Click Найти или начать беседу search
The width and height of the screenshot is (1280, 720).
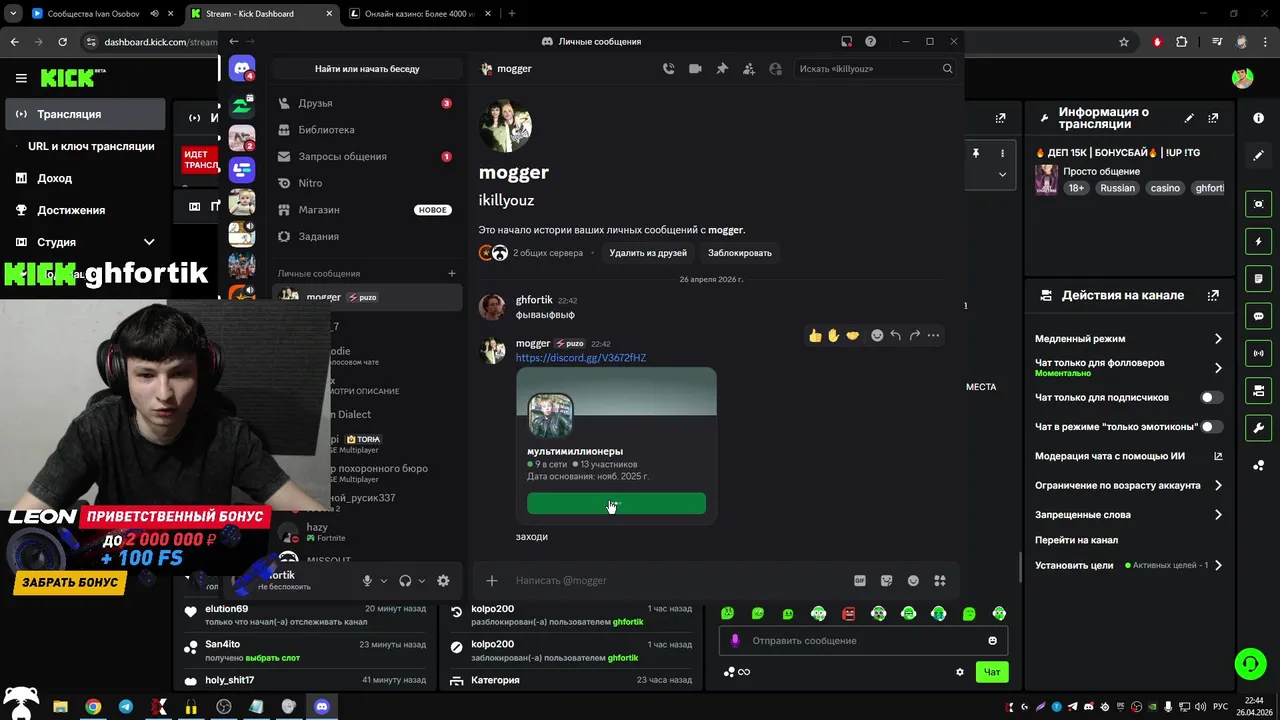coord(367,69)
